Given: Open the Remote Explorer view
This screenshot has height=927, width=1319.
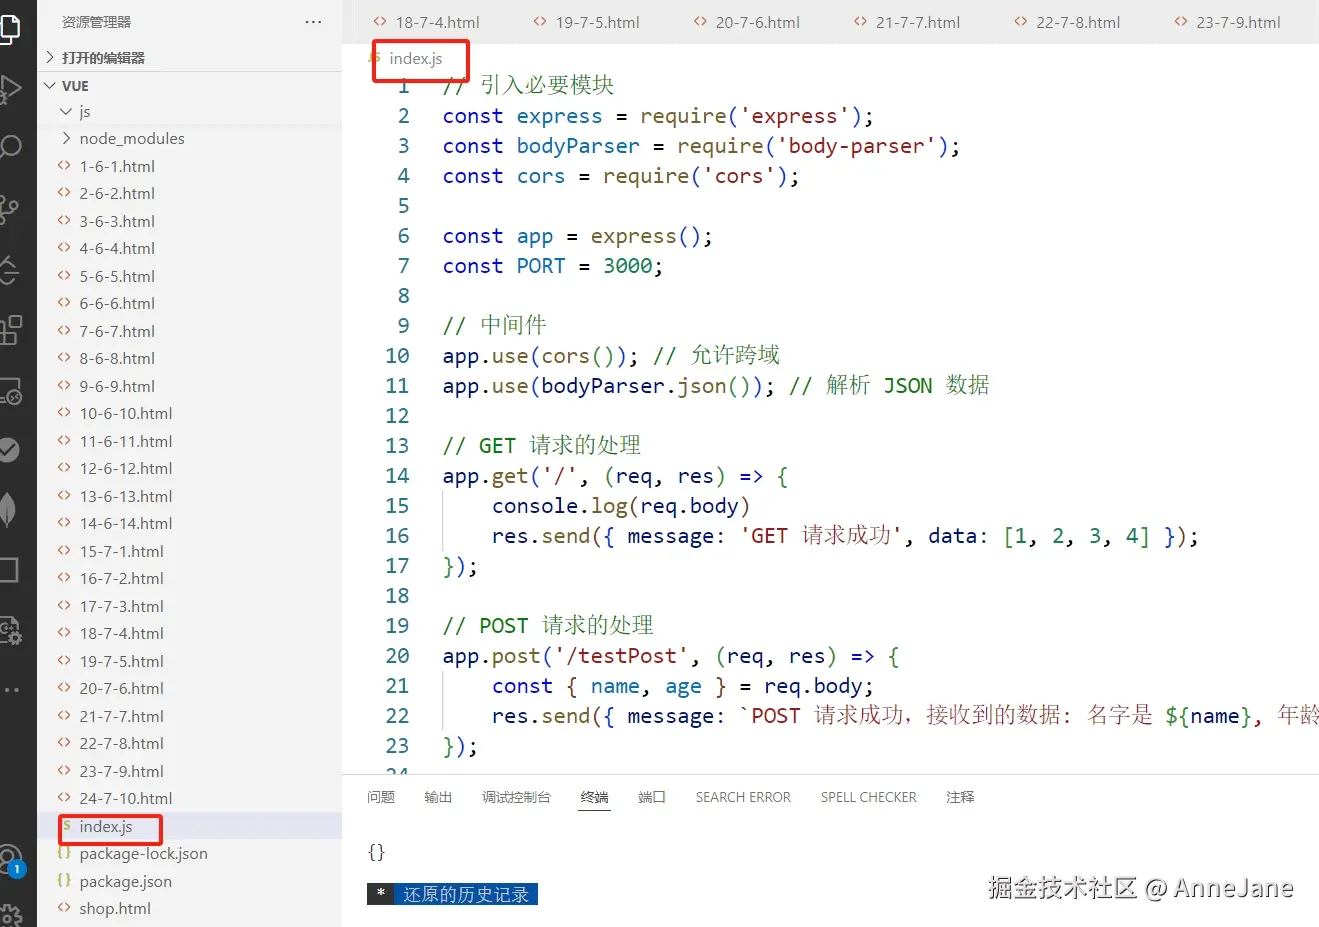Looking at the screenshot, I should (x=9, y=391).
